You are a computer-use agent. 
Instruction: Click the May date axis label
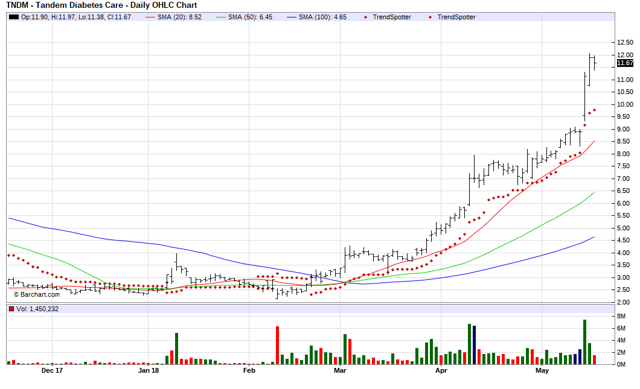pos(542,371)
